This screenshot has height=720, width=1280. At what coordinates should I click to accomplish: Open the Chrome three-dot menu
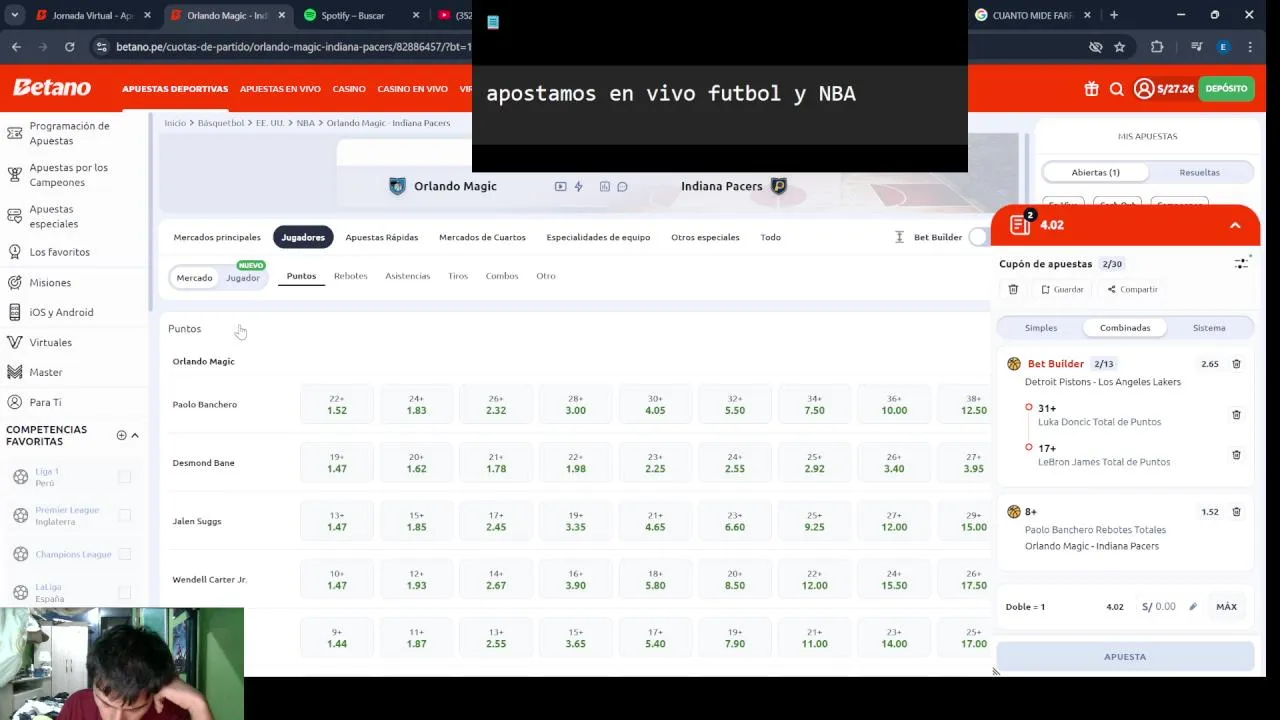tap(1250, 46)
